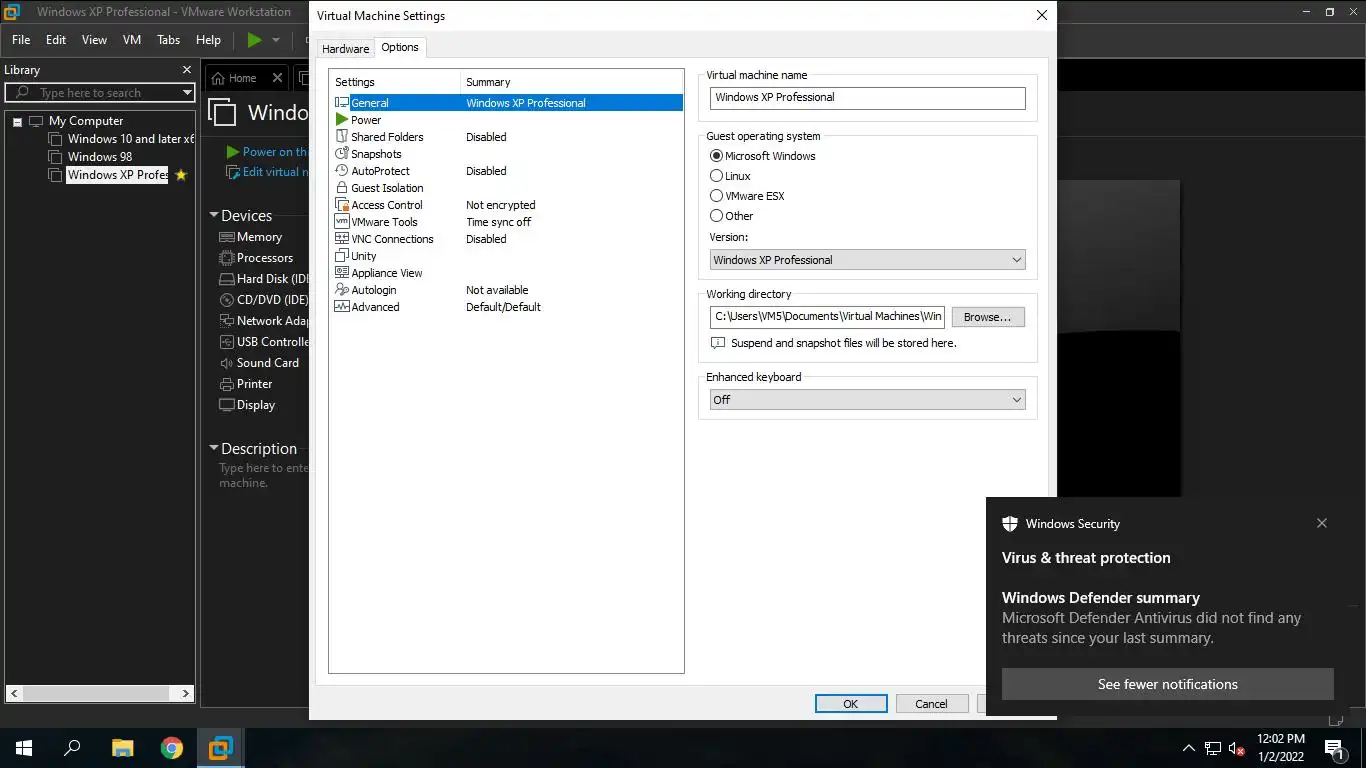Collapse the Devices section
Image resolution: width=1366 pixels, height=768 pixels.
click(x=213, y=216)
